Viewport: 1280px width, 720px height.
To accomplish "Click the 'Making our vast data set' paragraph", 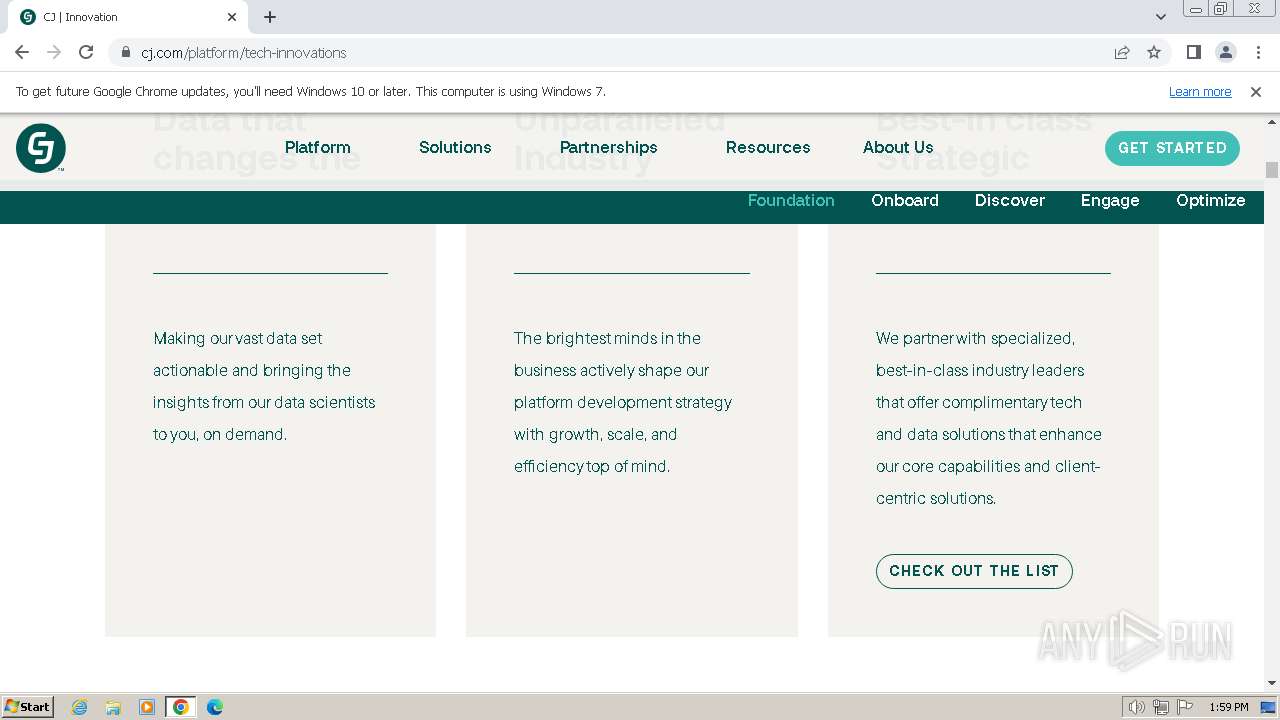I will tap(264, 386).
